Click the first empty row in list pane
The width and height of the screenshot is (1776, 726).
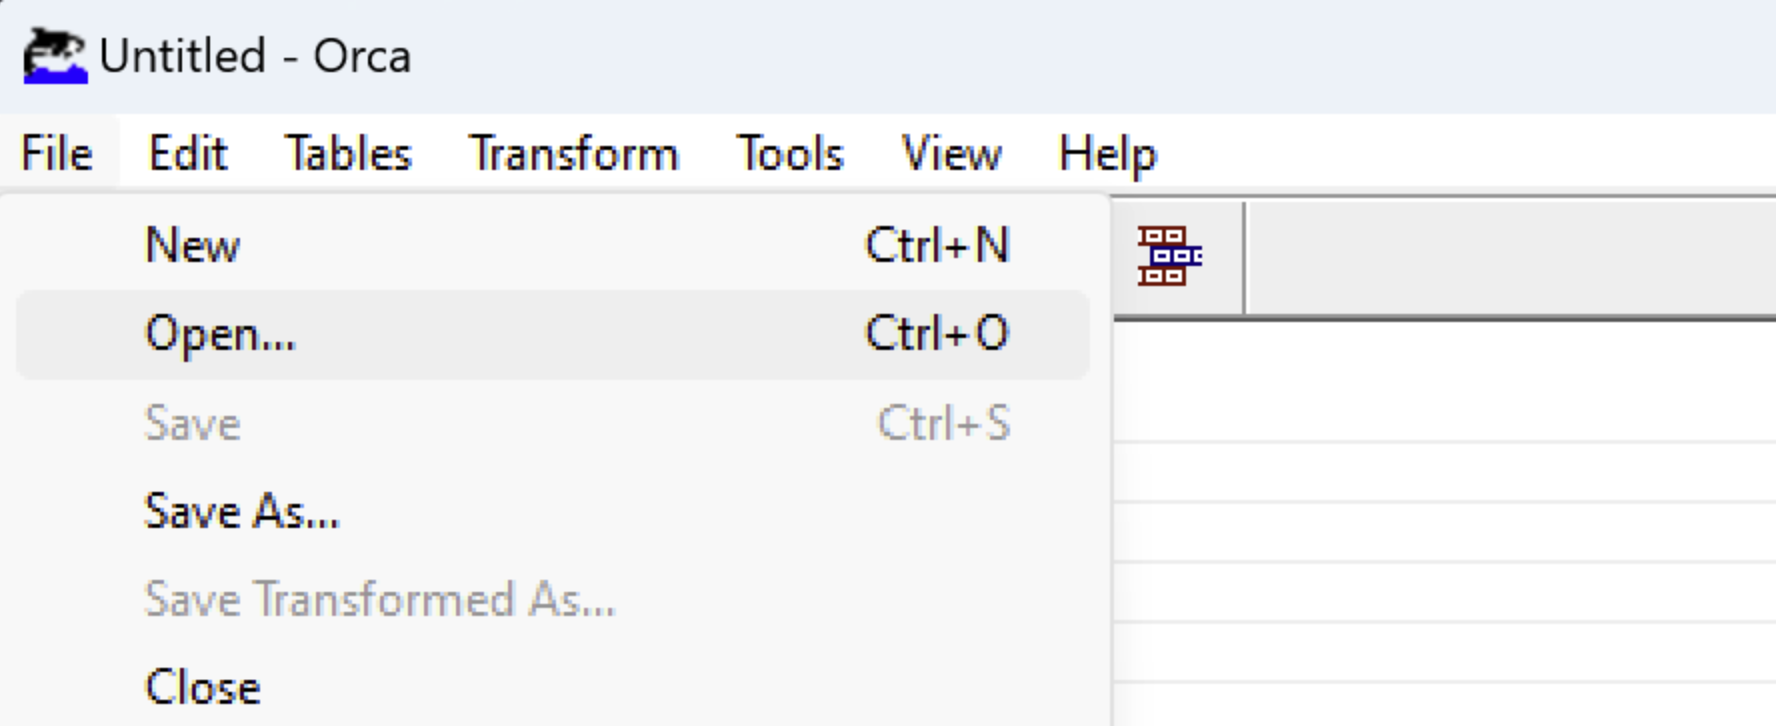1444,382
